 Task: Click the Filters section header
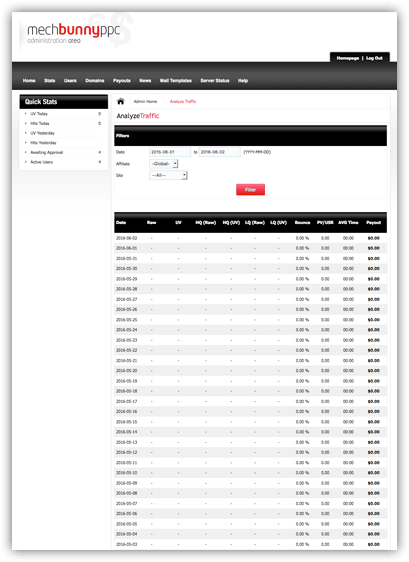(x=250, y=135)
